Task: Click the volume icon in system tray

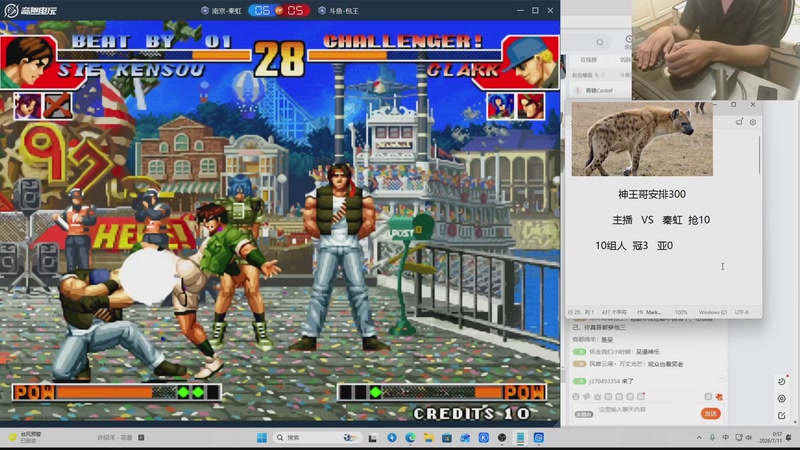Action: pyautogui.click(x=748, y=438)
